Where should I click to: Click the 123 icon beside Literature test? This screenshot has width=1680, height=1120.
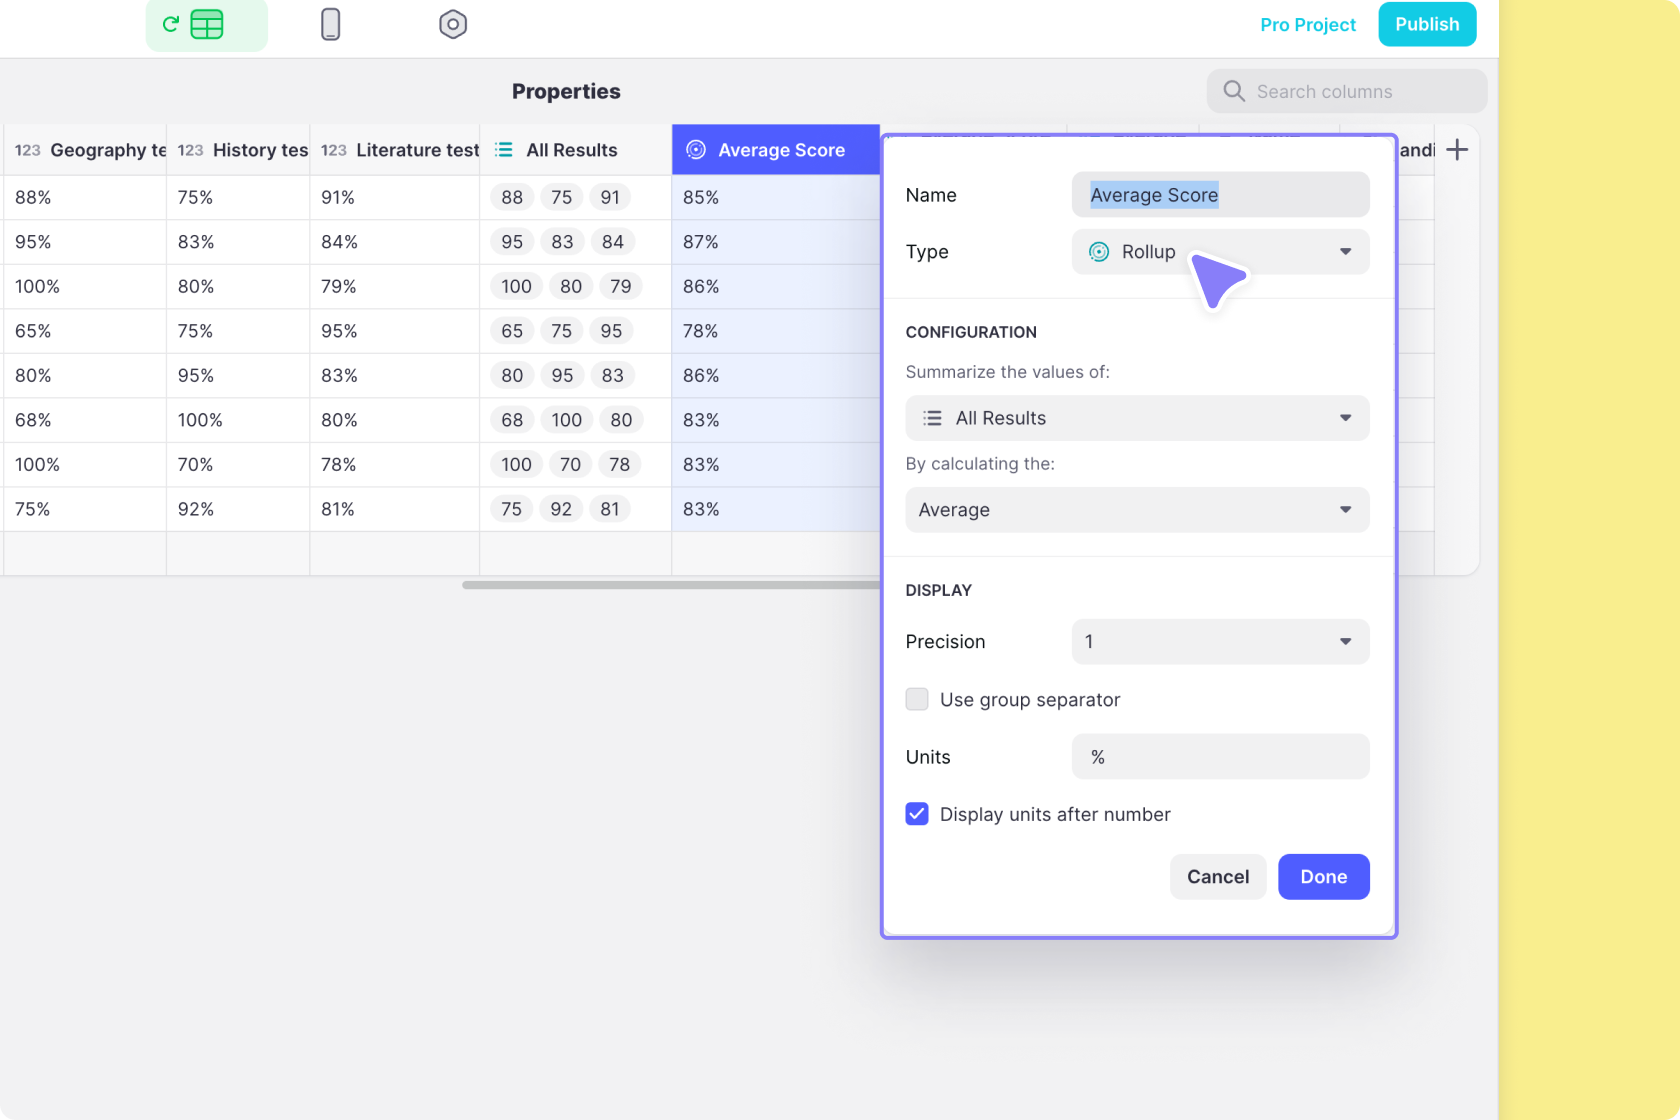333,150
